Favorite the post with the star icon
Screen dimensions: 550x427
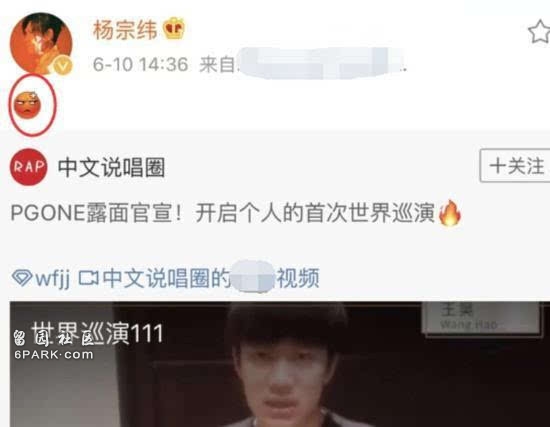click(539, 32)
